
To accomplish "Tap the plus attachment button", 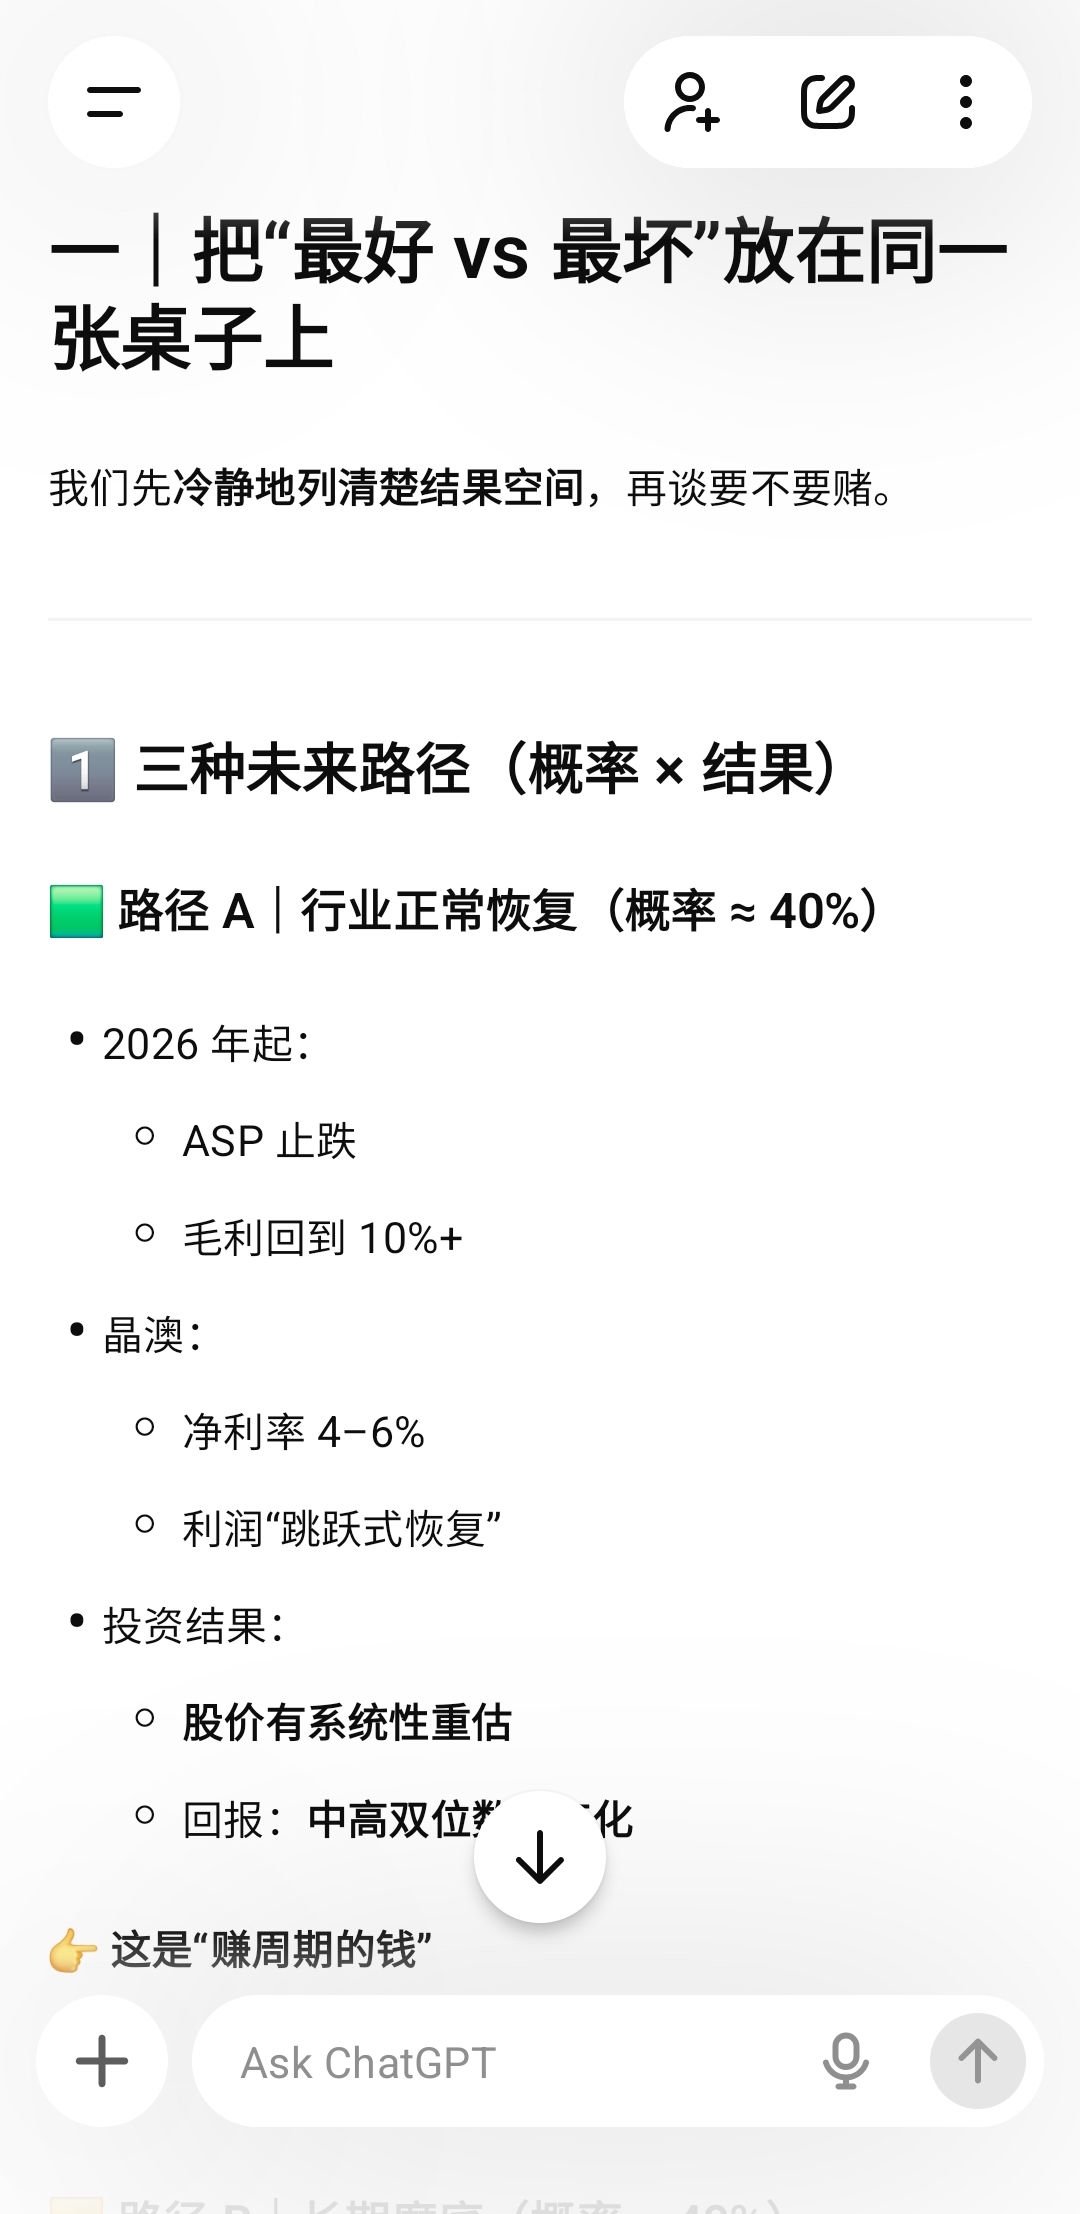I will coord(102,2061).
